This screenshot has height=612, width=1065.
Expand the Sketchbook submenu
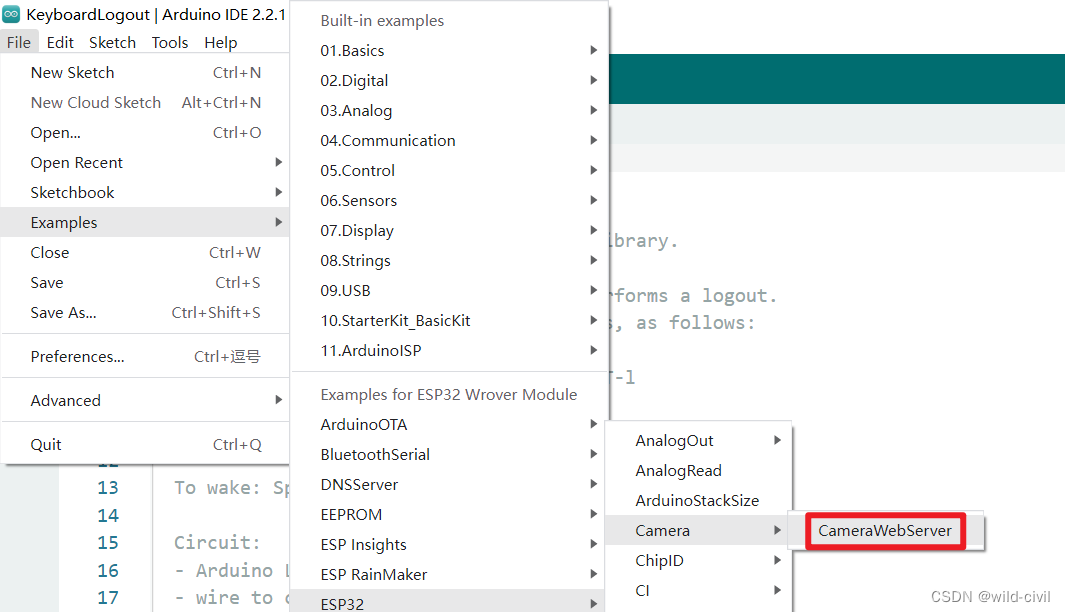tap(145, 192)
